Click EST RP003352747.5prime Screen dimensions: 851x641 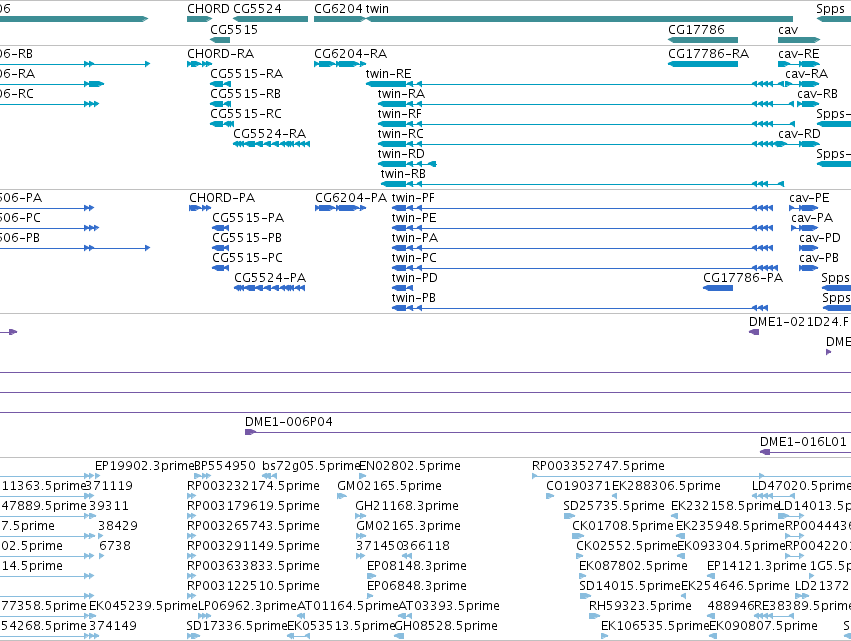coord(598,466)
